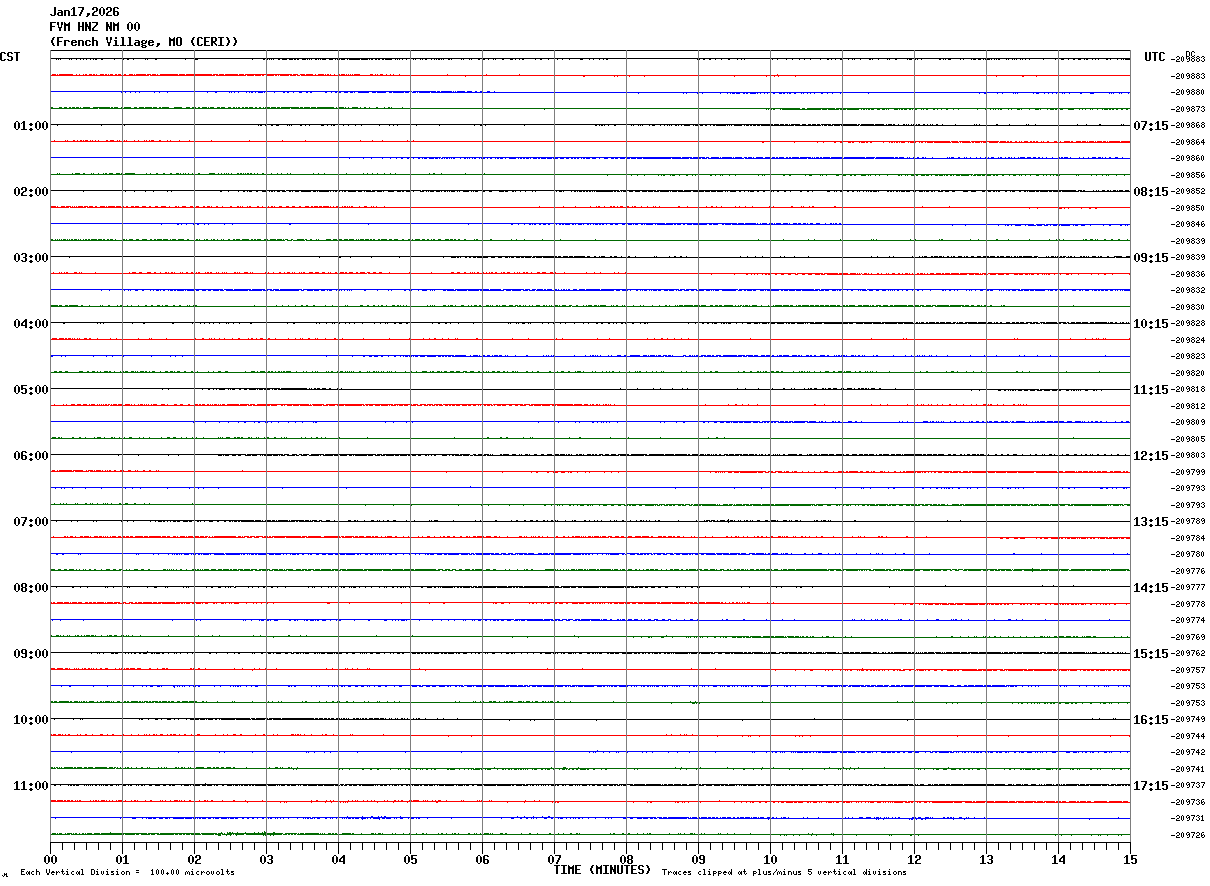Click the CST time label '10:00'

pyautogui.click(x=30, y=719)
